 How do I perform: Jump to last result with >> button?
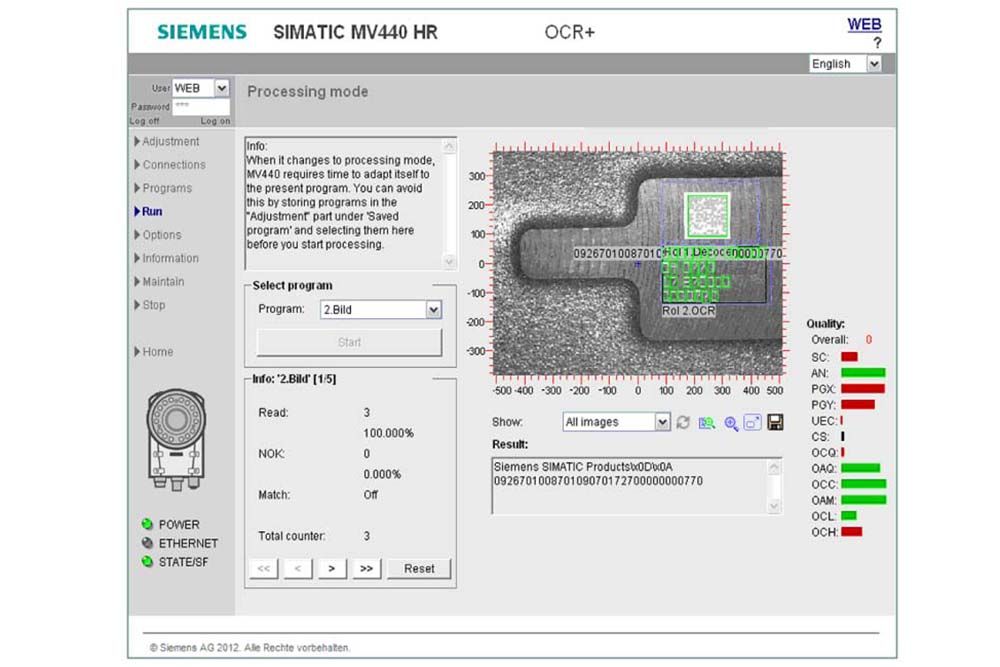(x=365, y=568)
